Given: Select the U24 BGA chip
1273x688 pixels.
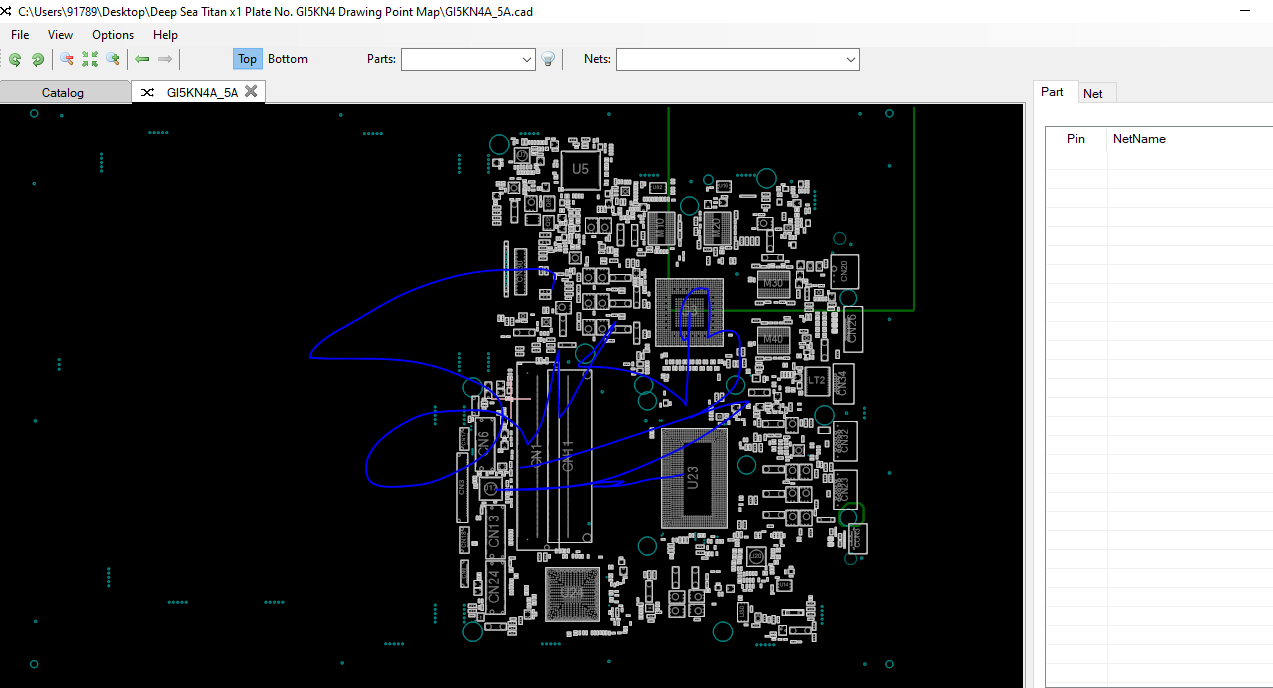Looking at the screenshot, I should tap(572, 594).
